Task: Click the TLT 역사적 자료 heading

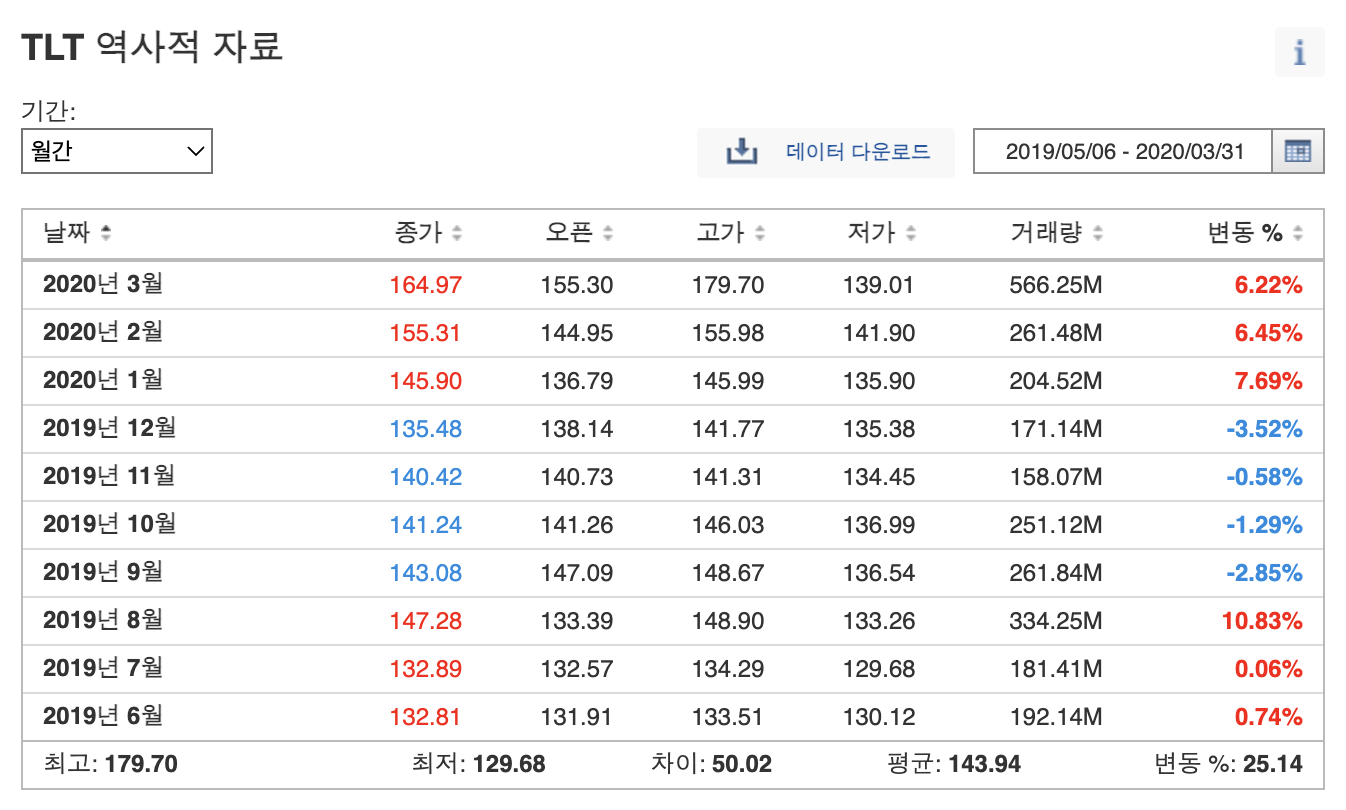Action: point(152,47)
